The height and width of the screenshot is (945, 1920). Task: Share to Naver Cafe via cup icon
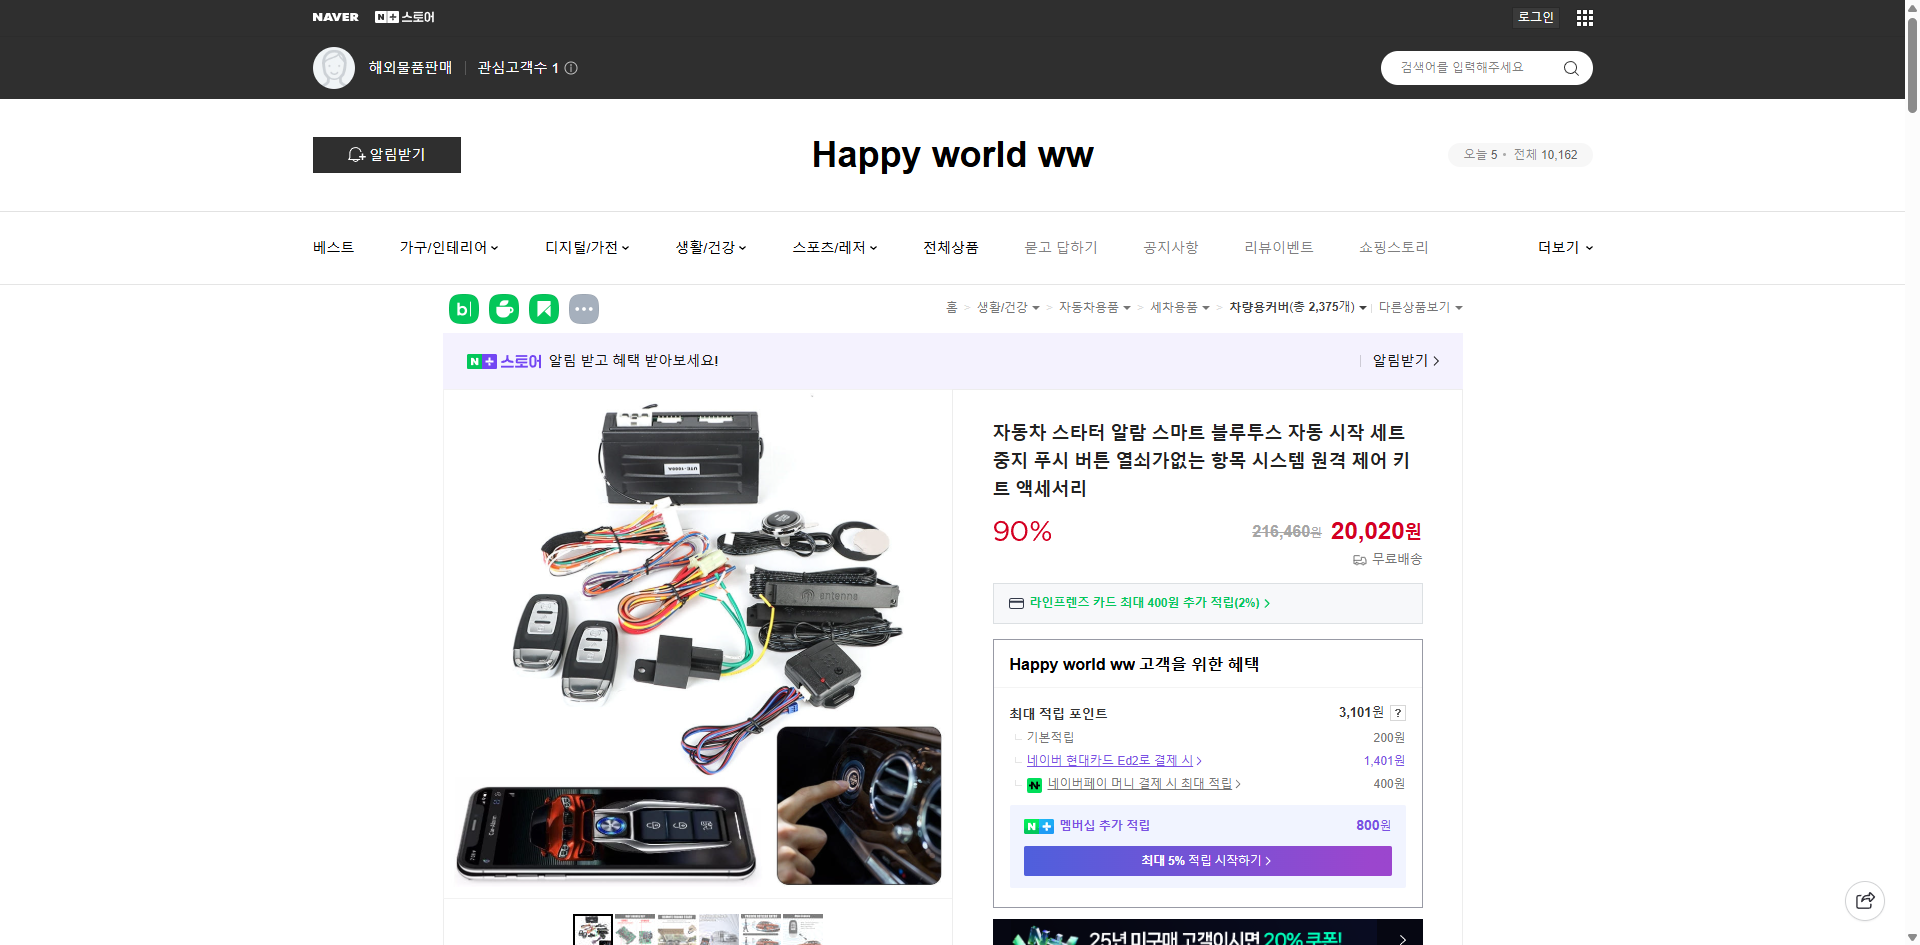pyautogui.click(x=503, y=308)
